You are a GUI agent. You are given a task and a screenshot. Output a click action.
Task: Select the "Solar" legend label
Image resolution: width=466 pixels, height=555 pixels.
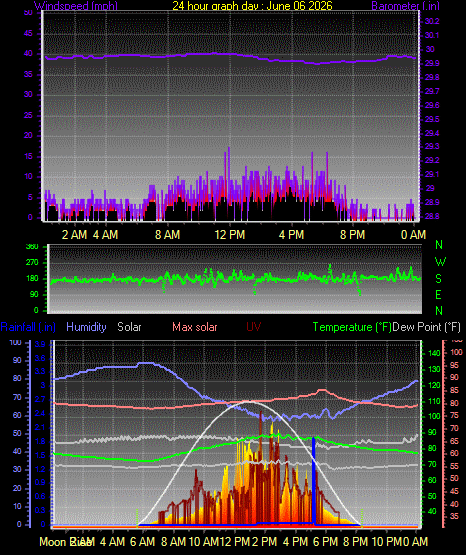tap(129, 327)
